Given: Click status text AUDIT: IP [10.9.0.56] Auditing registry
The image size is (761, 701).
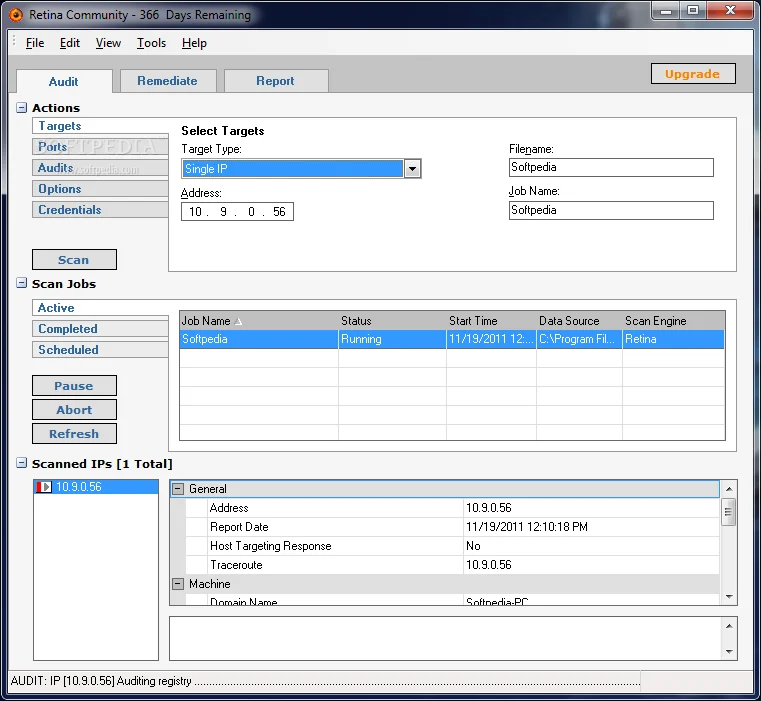Looking at the screenshot, I should 101,681.
